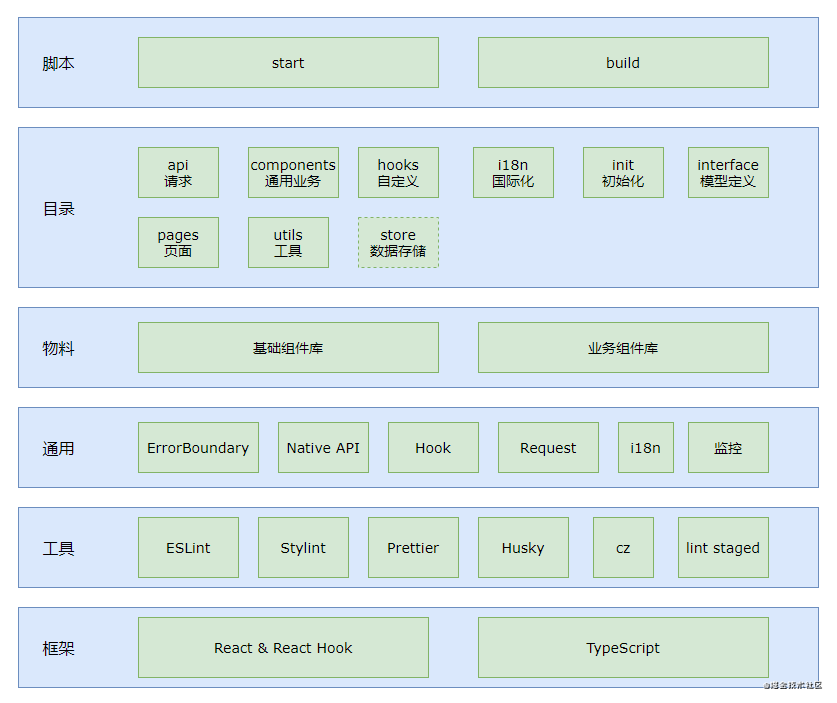Click the Native API box
This screenshot has width=837, height=703.
click(323, 447)
